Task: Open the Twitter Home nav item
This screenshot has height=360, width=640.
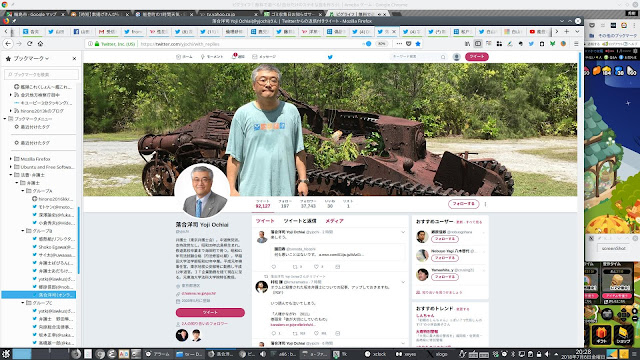Action: pos(184,57)
